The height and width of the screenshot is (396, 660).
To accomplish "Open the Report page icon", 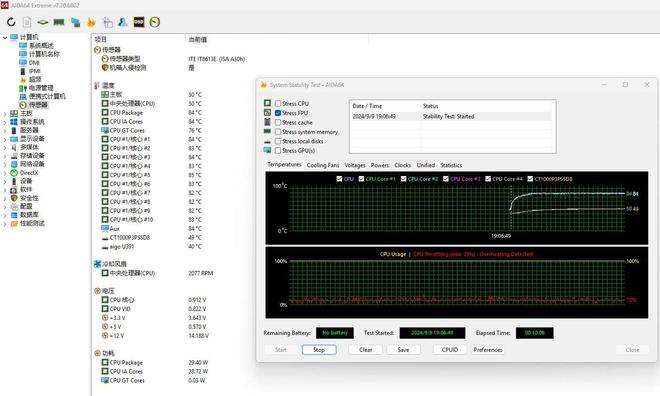I will click(27, 22).
